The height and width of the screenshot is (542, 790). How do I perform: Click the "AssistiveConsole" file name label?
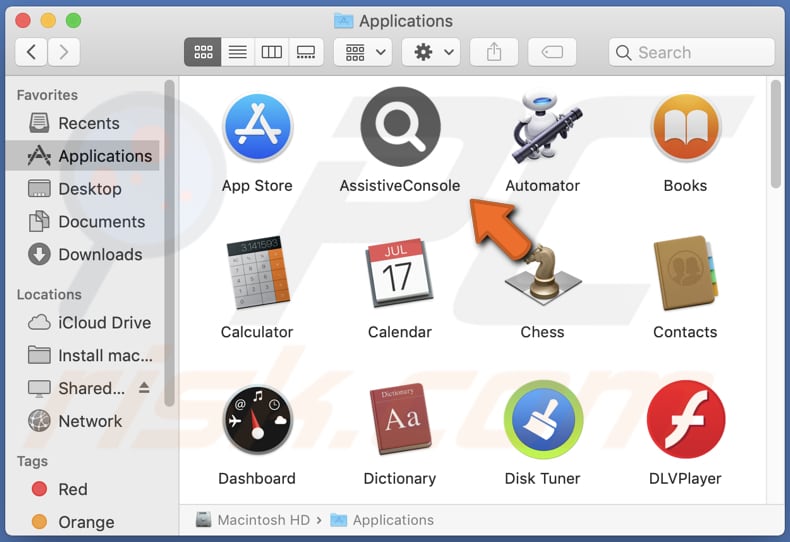(400, 185)
